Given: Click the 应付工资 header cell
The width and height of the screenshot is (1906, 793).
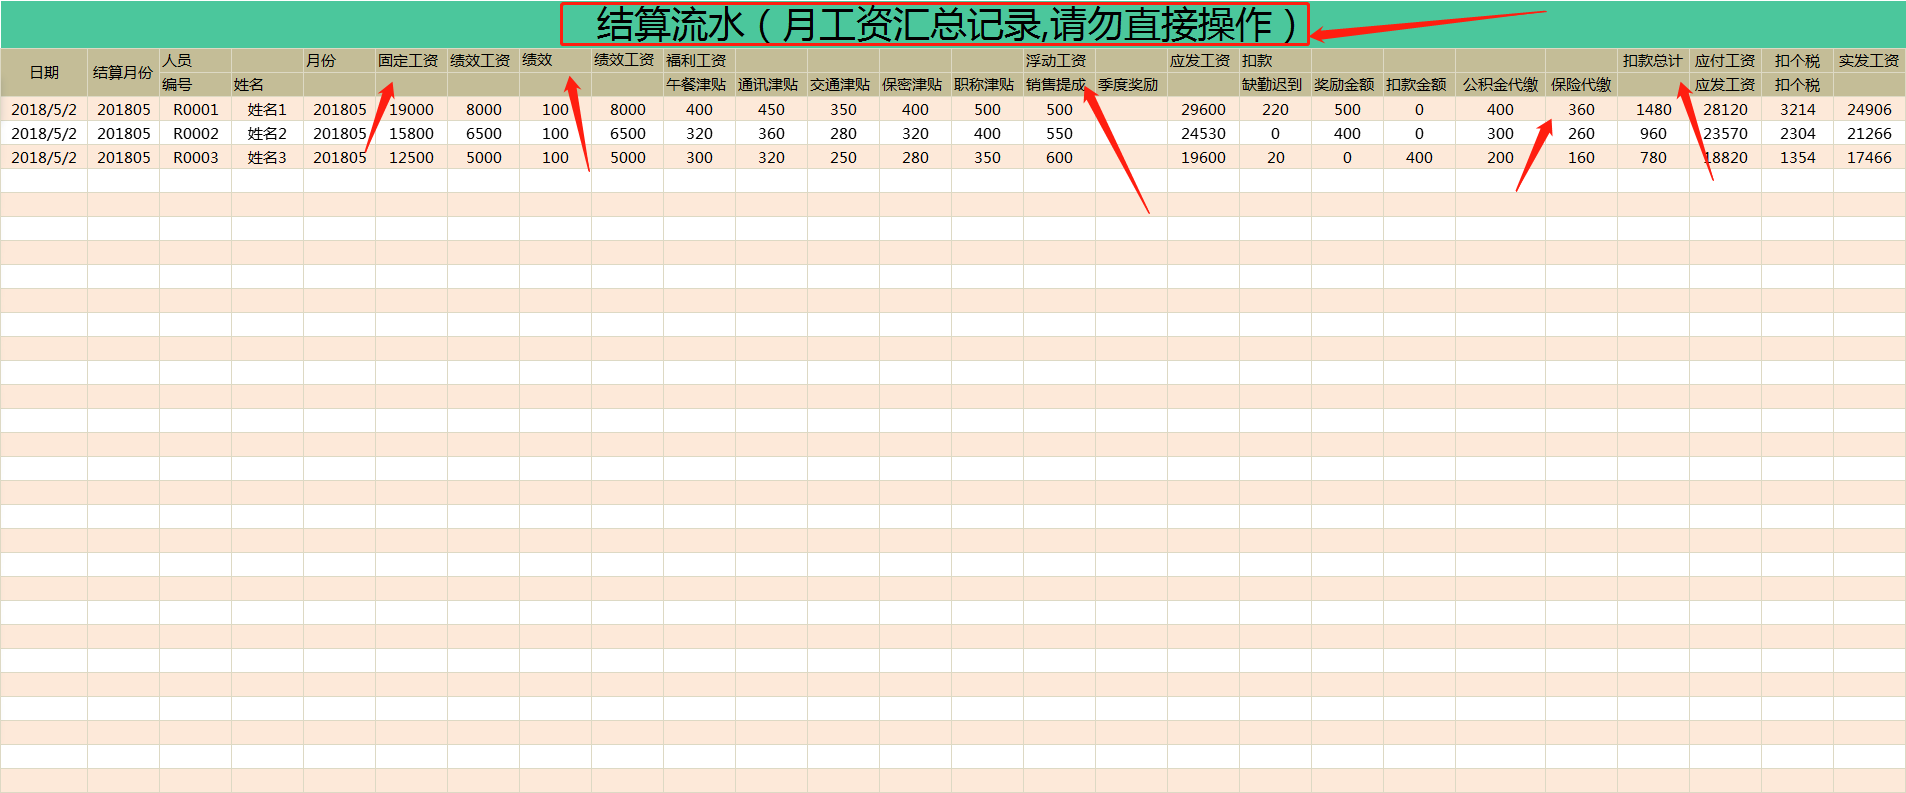Looking at the screenshot, I should [1725, 61].
